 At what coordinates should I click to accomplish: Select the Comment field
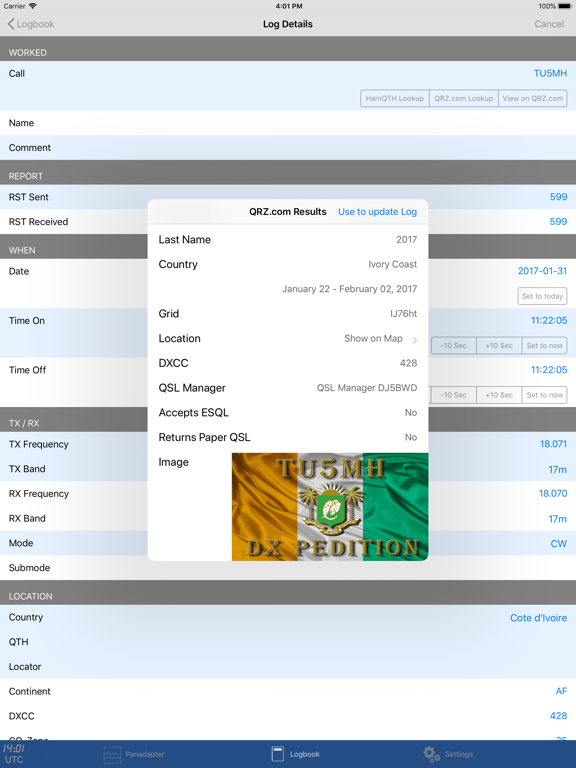[288, 147]
